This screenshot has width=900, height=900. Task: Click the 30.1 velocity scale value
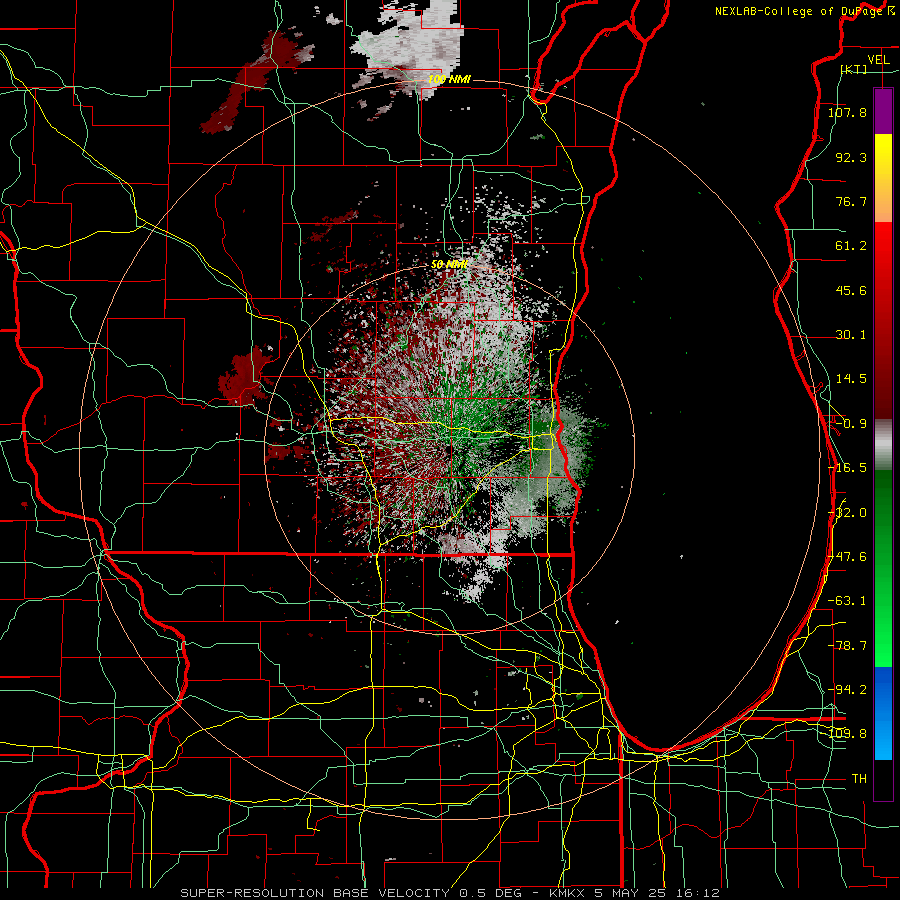851,335
